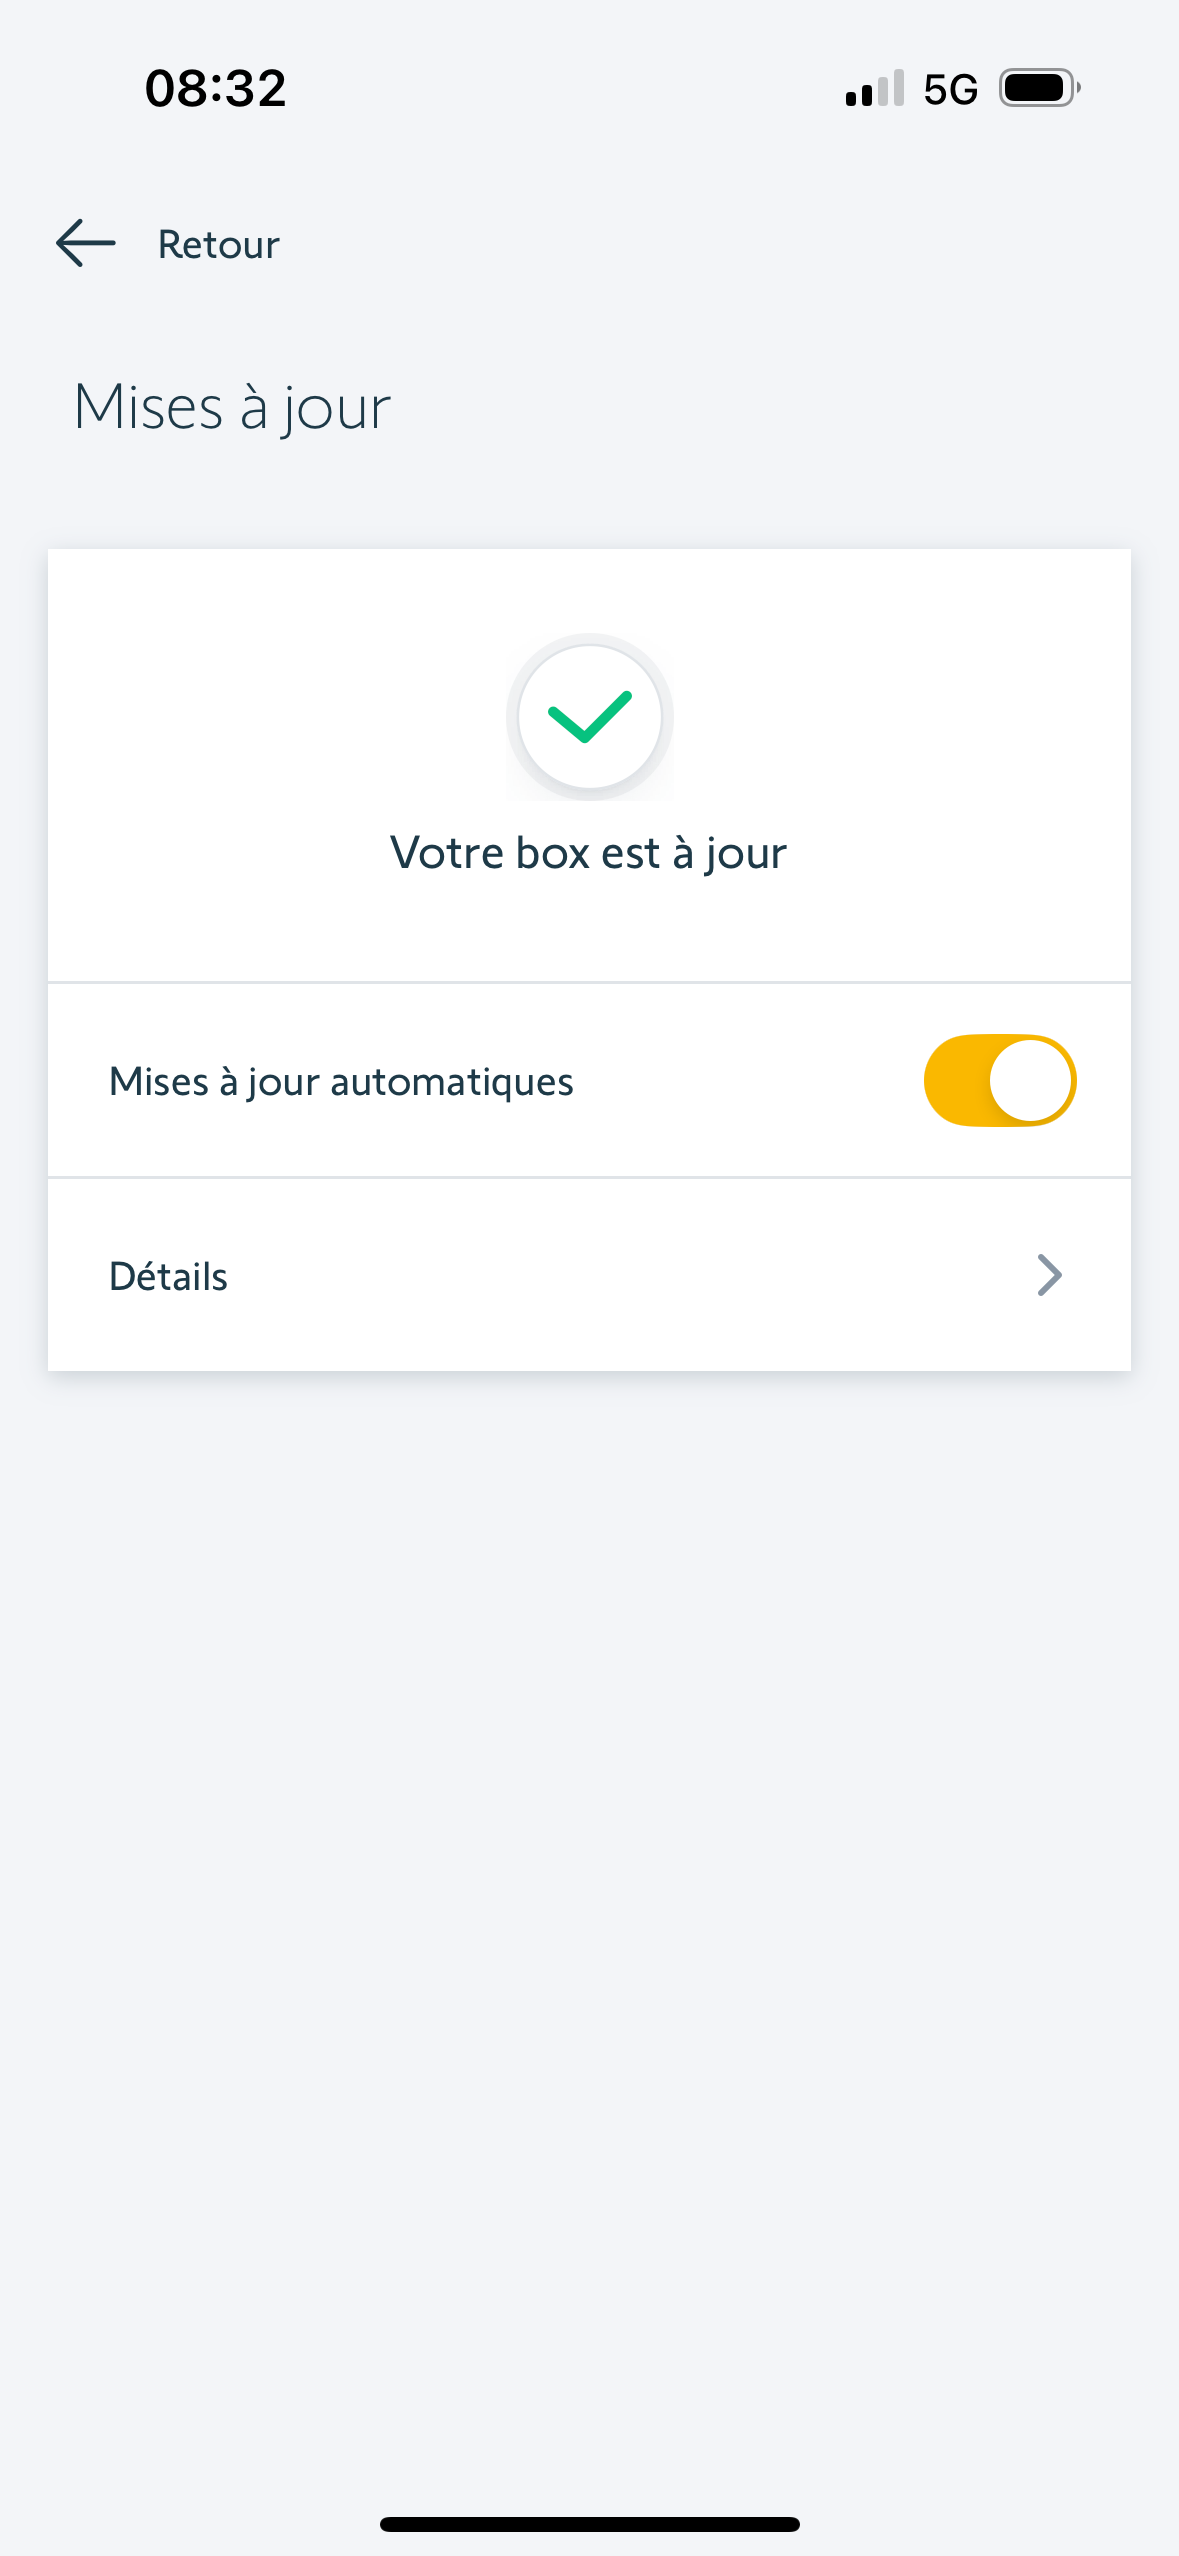Image resolution: width=1179 pixels, height=2556 pixels.
Task: Tap the white knob of the yellow switch
Action: (x=1031, y=1081)
